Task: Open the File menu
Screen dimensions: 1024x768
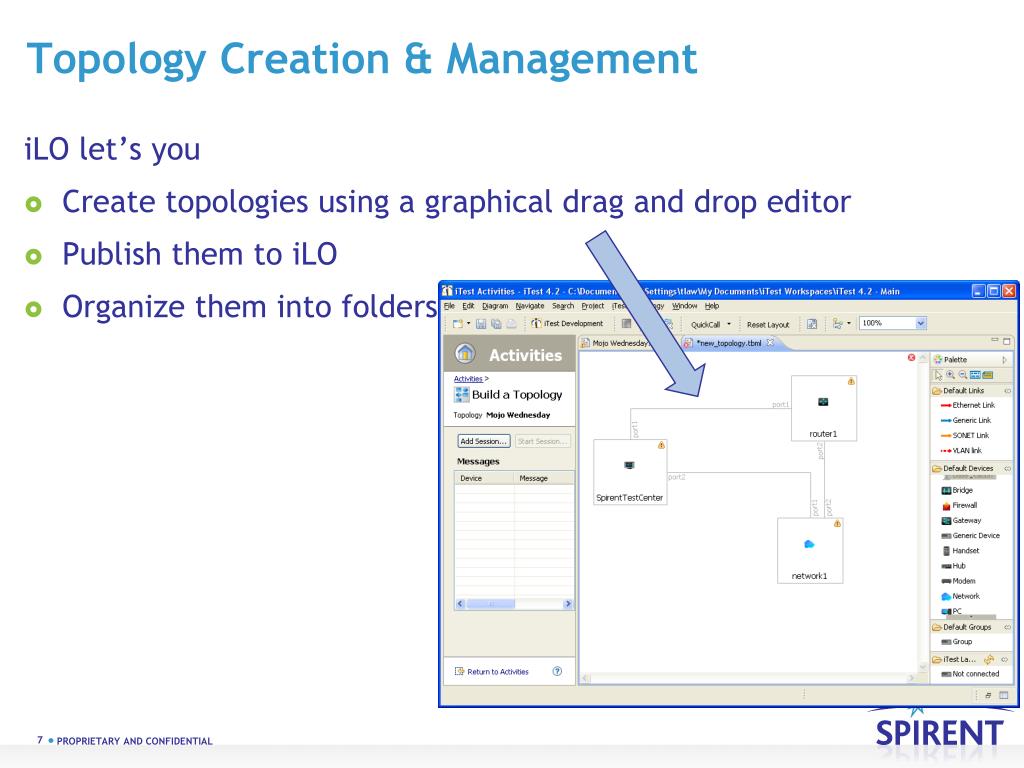Action: click(449, 306)
